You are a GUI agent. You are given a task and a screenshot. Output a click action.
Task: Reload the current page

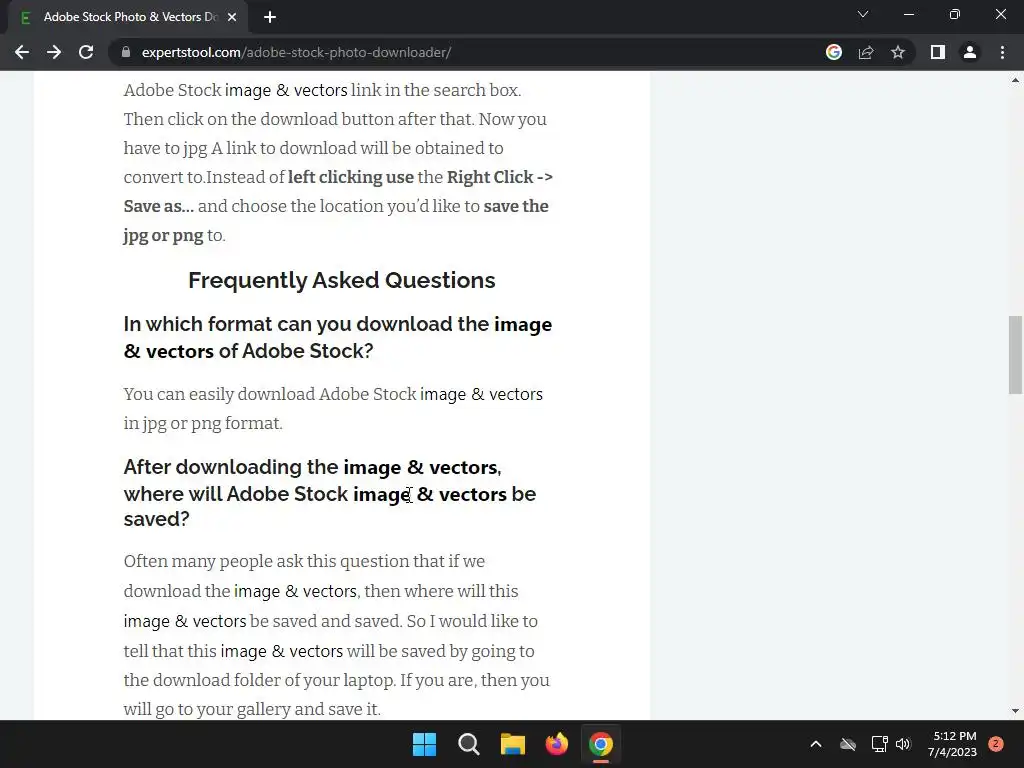(x=86, y=52)
